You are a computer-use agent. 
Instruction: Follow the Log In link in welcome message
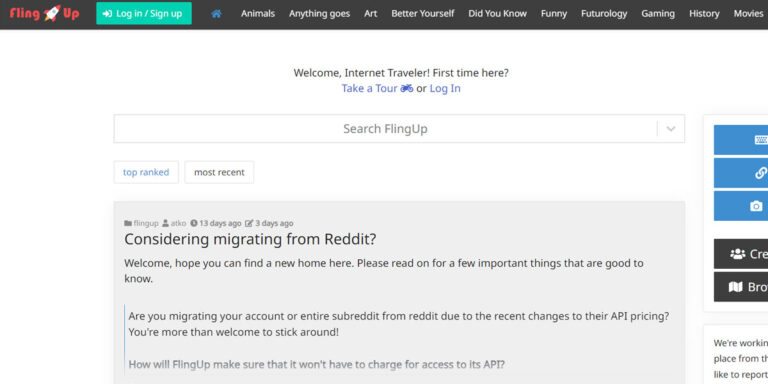coord(445,89)
